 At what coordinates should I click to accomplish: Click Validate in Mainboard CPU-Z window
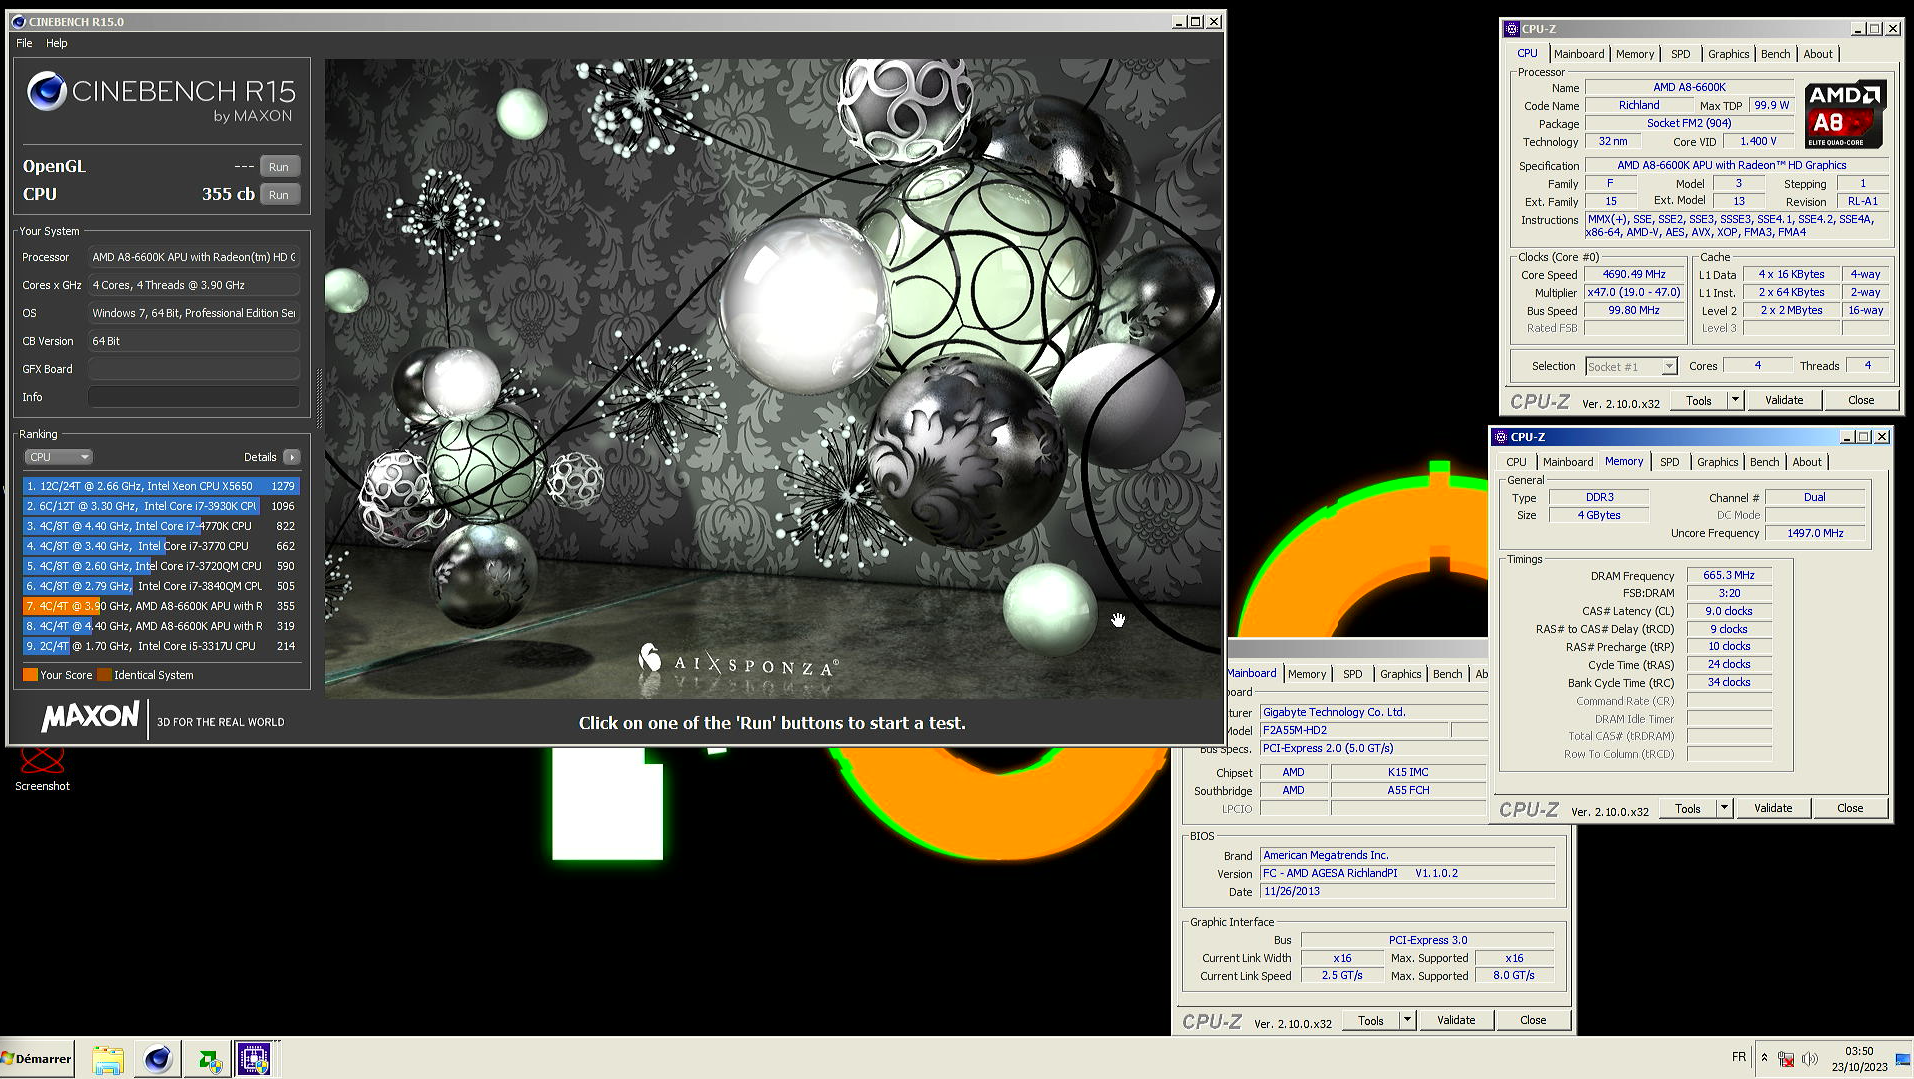(1456, 1020)
